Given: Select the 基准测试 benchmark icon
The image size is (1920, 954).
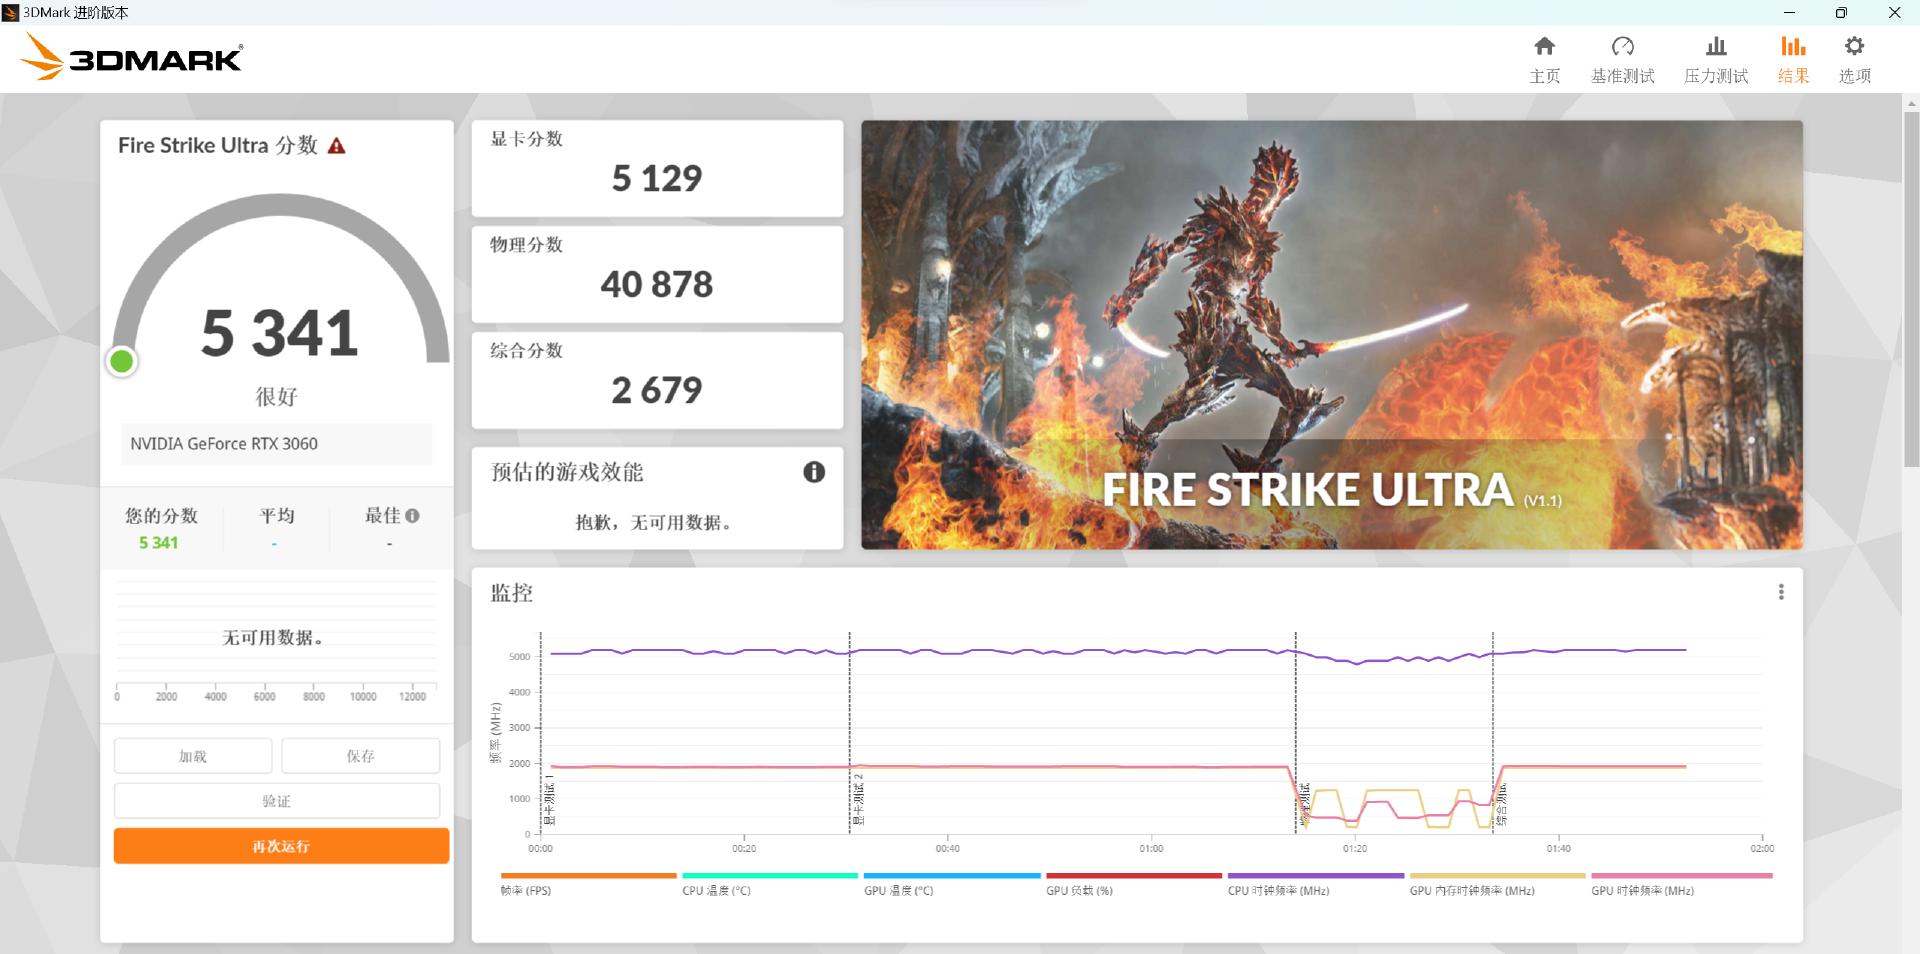Looking at the screenshot, I should pyautogui.click(x=1622, y=46).
